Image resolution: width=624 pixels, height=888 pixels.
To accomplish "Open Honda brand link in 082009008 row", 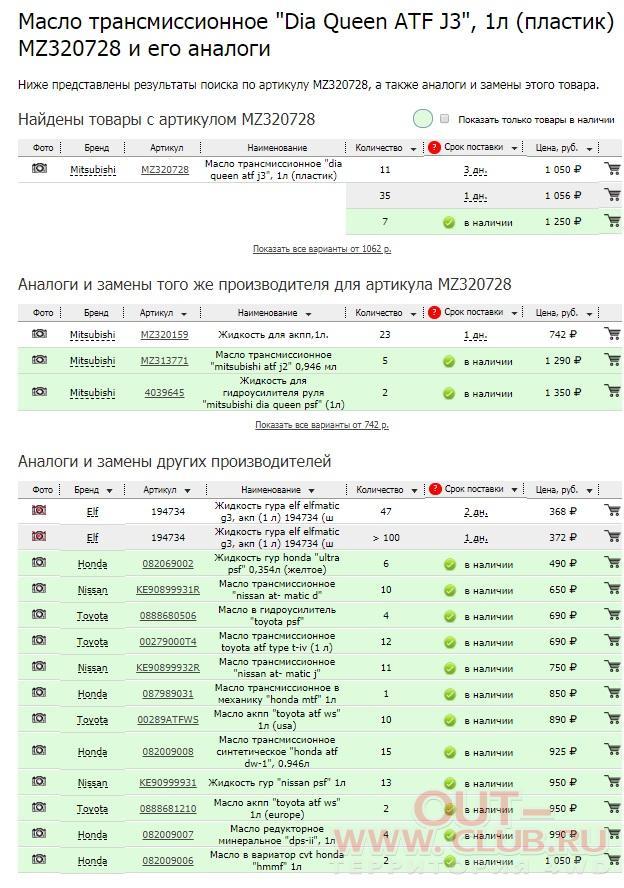I will click(x=92, y=752).
